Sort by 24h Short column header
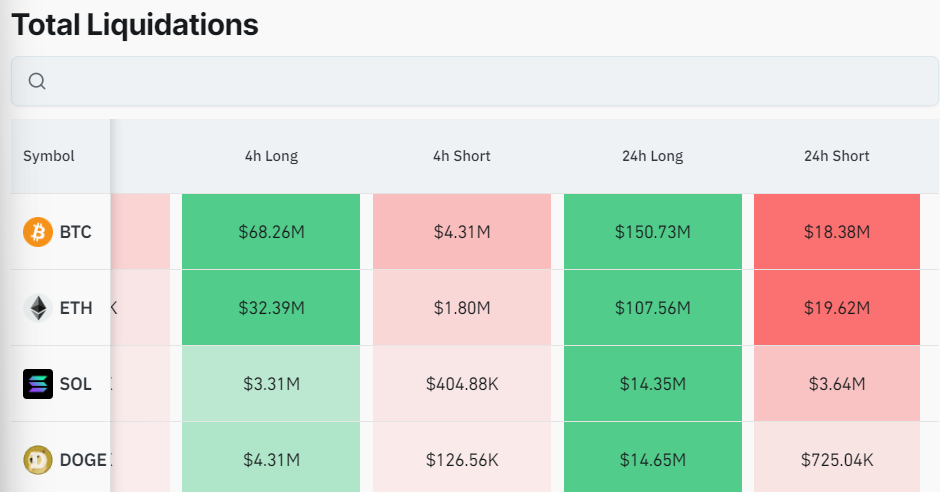 [836, 156]
